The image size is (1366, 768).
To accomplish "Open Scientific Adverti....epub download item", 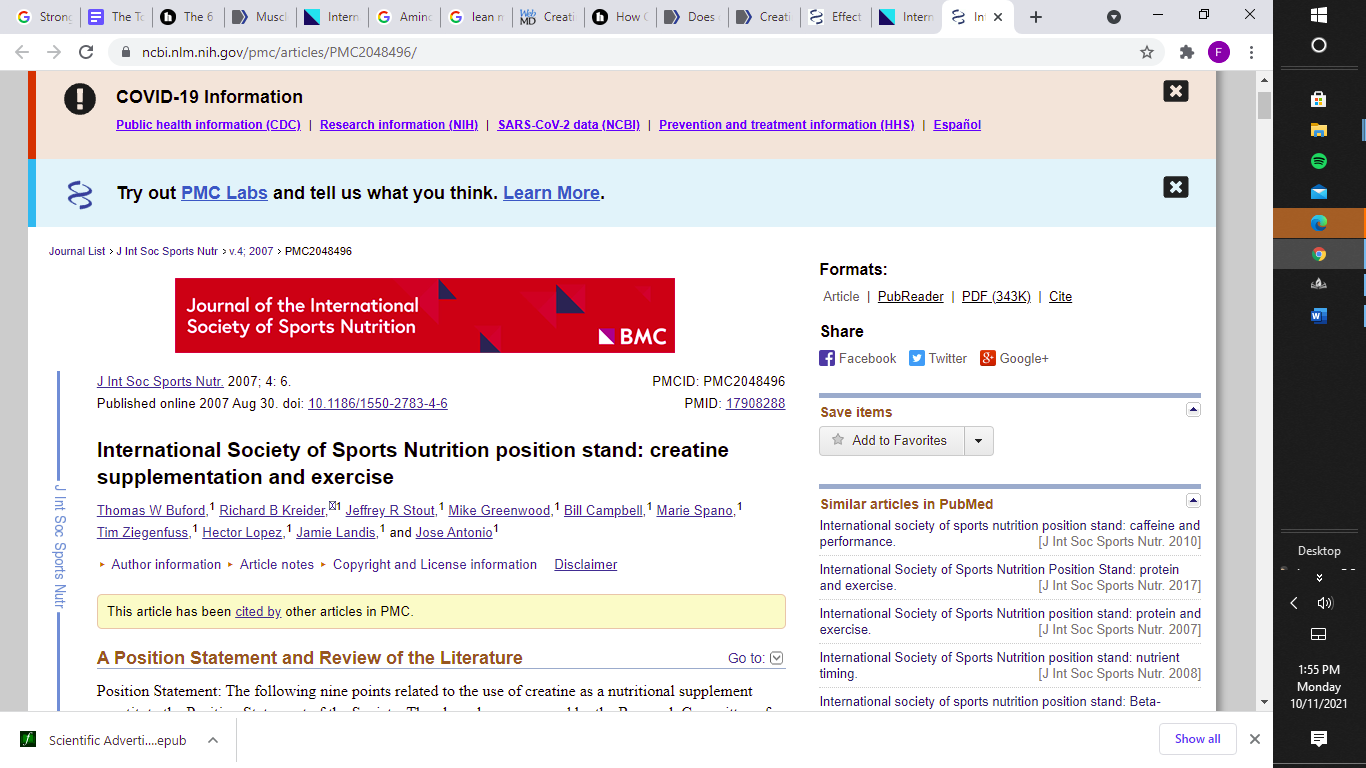I will click(103, 740).
